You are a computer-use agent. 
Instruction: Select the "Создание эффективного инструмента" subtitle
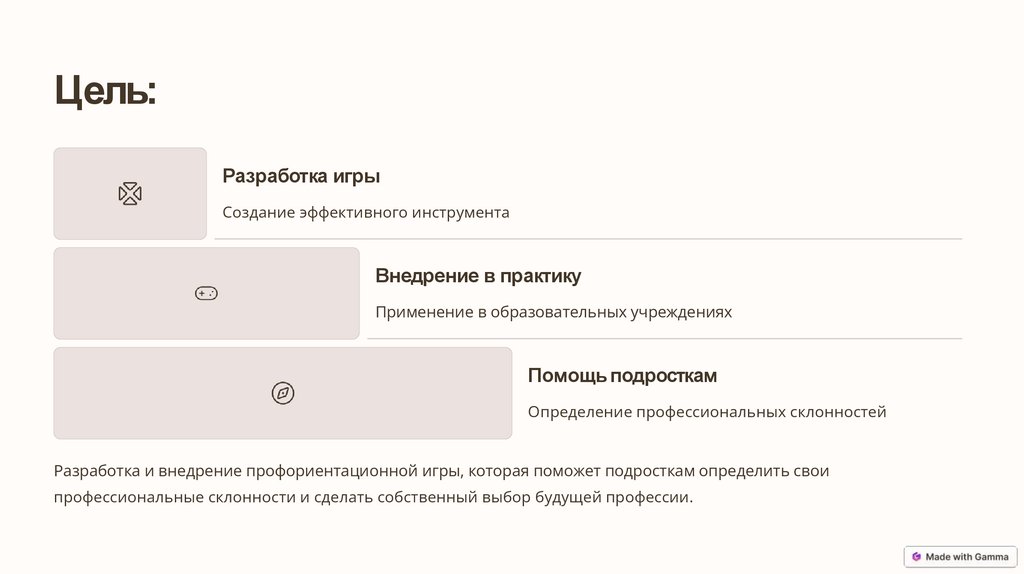[x=365, y=212]
